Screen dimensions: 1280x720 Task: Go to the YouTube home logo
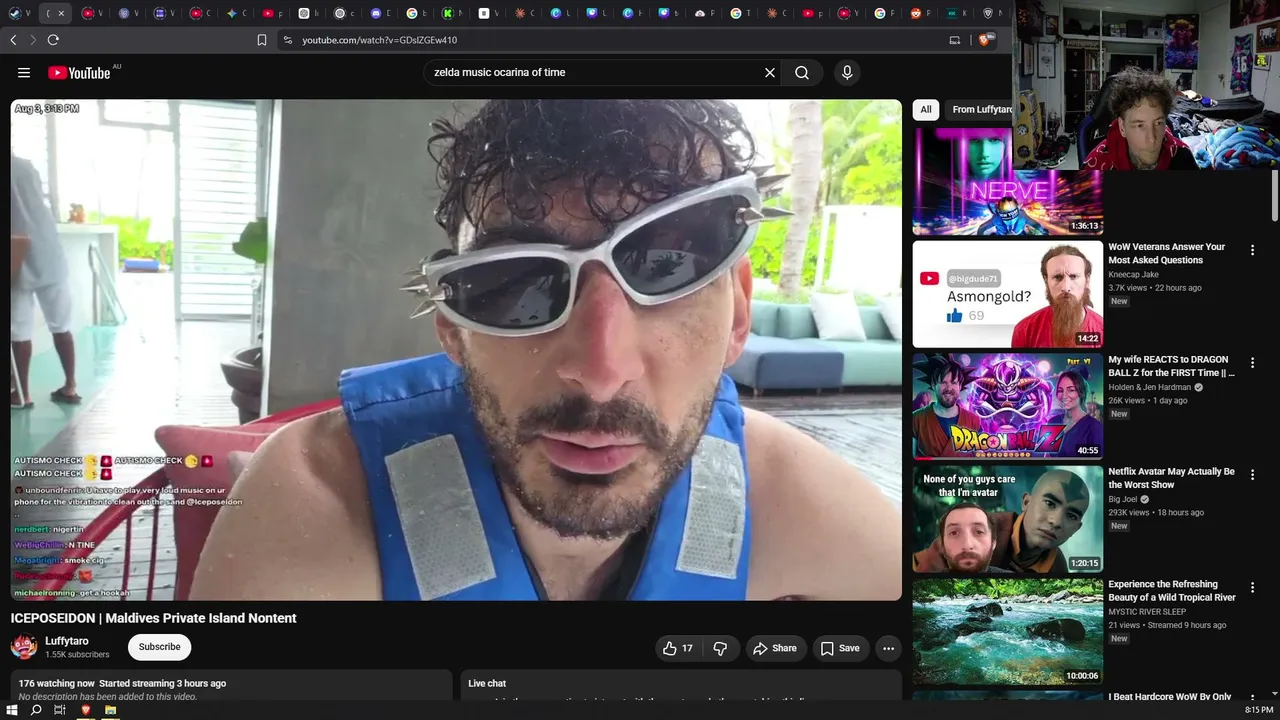[79, 73]
